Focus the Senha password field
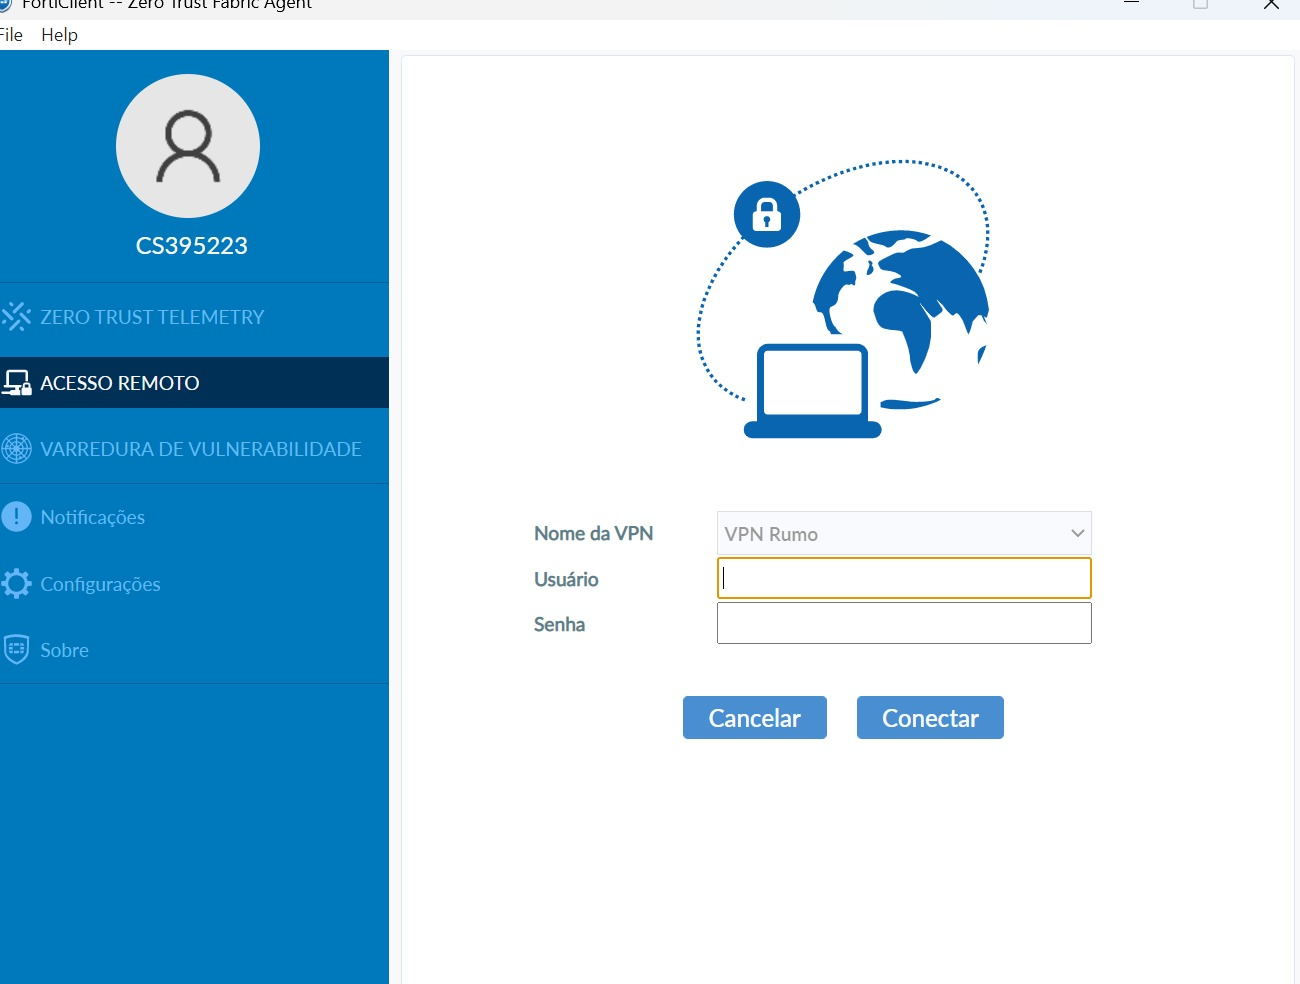The width and height of the screenshot is (1300, 984). pyautogui.click(x=904, y=623)
